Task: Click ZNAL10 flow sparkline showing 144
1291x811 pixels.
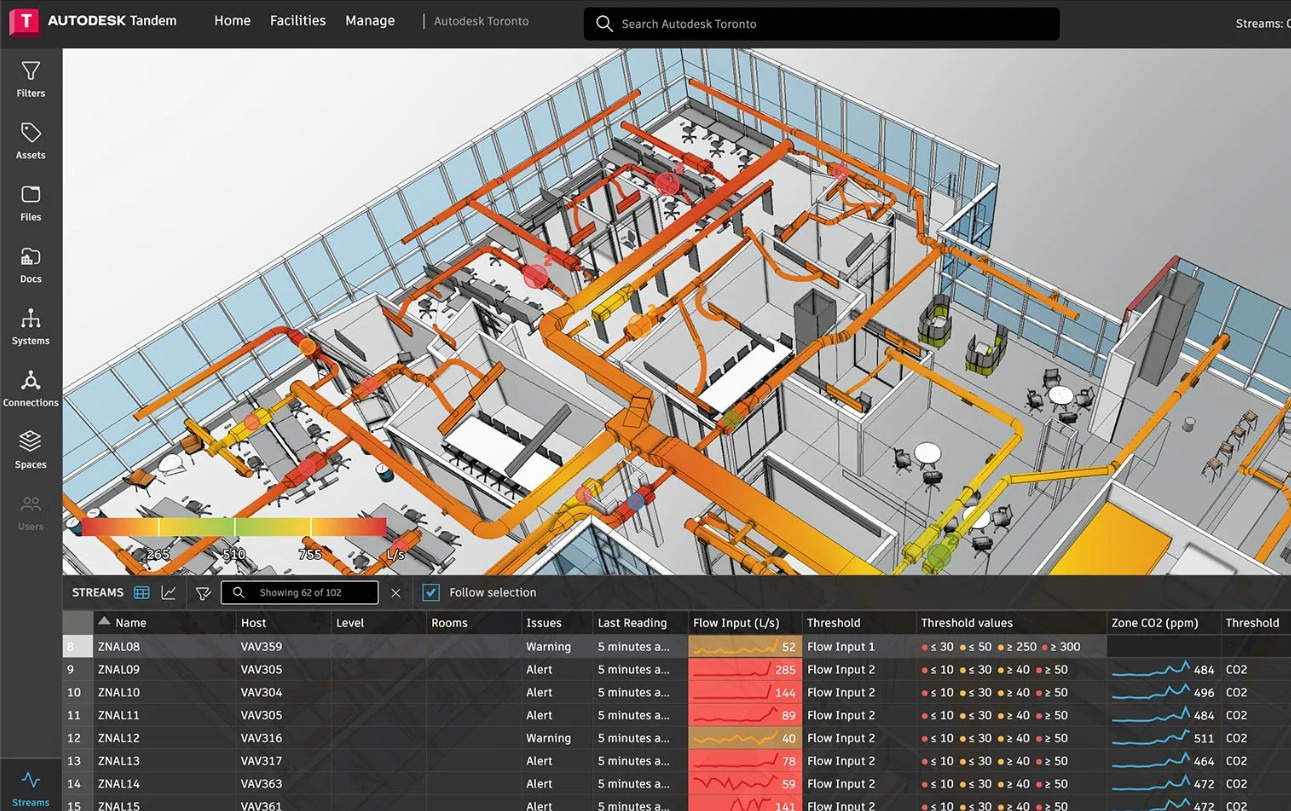Action: [x=745, y=693]
